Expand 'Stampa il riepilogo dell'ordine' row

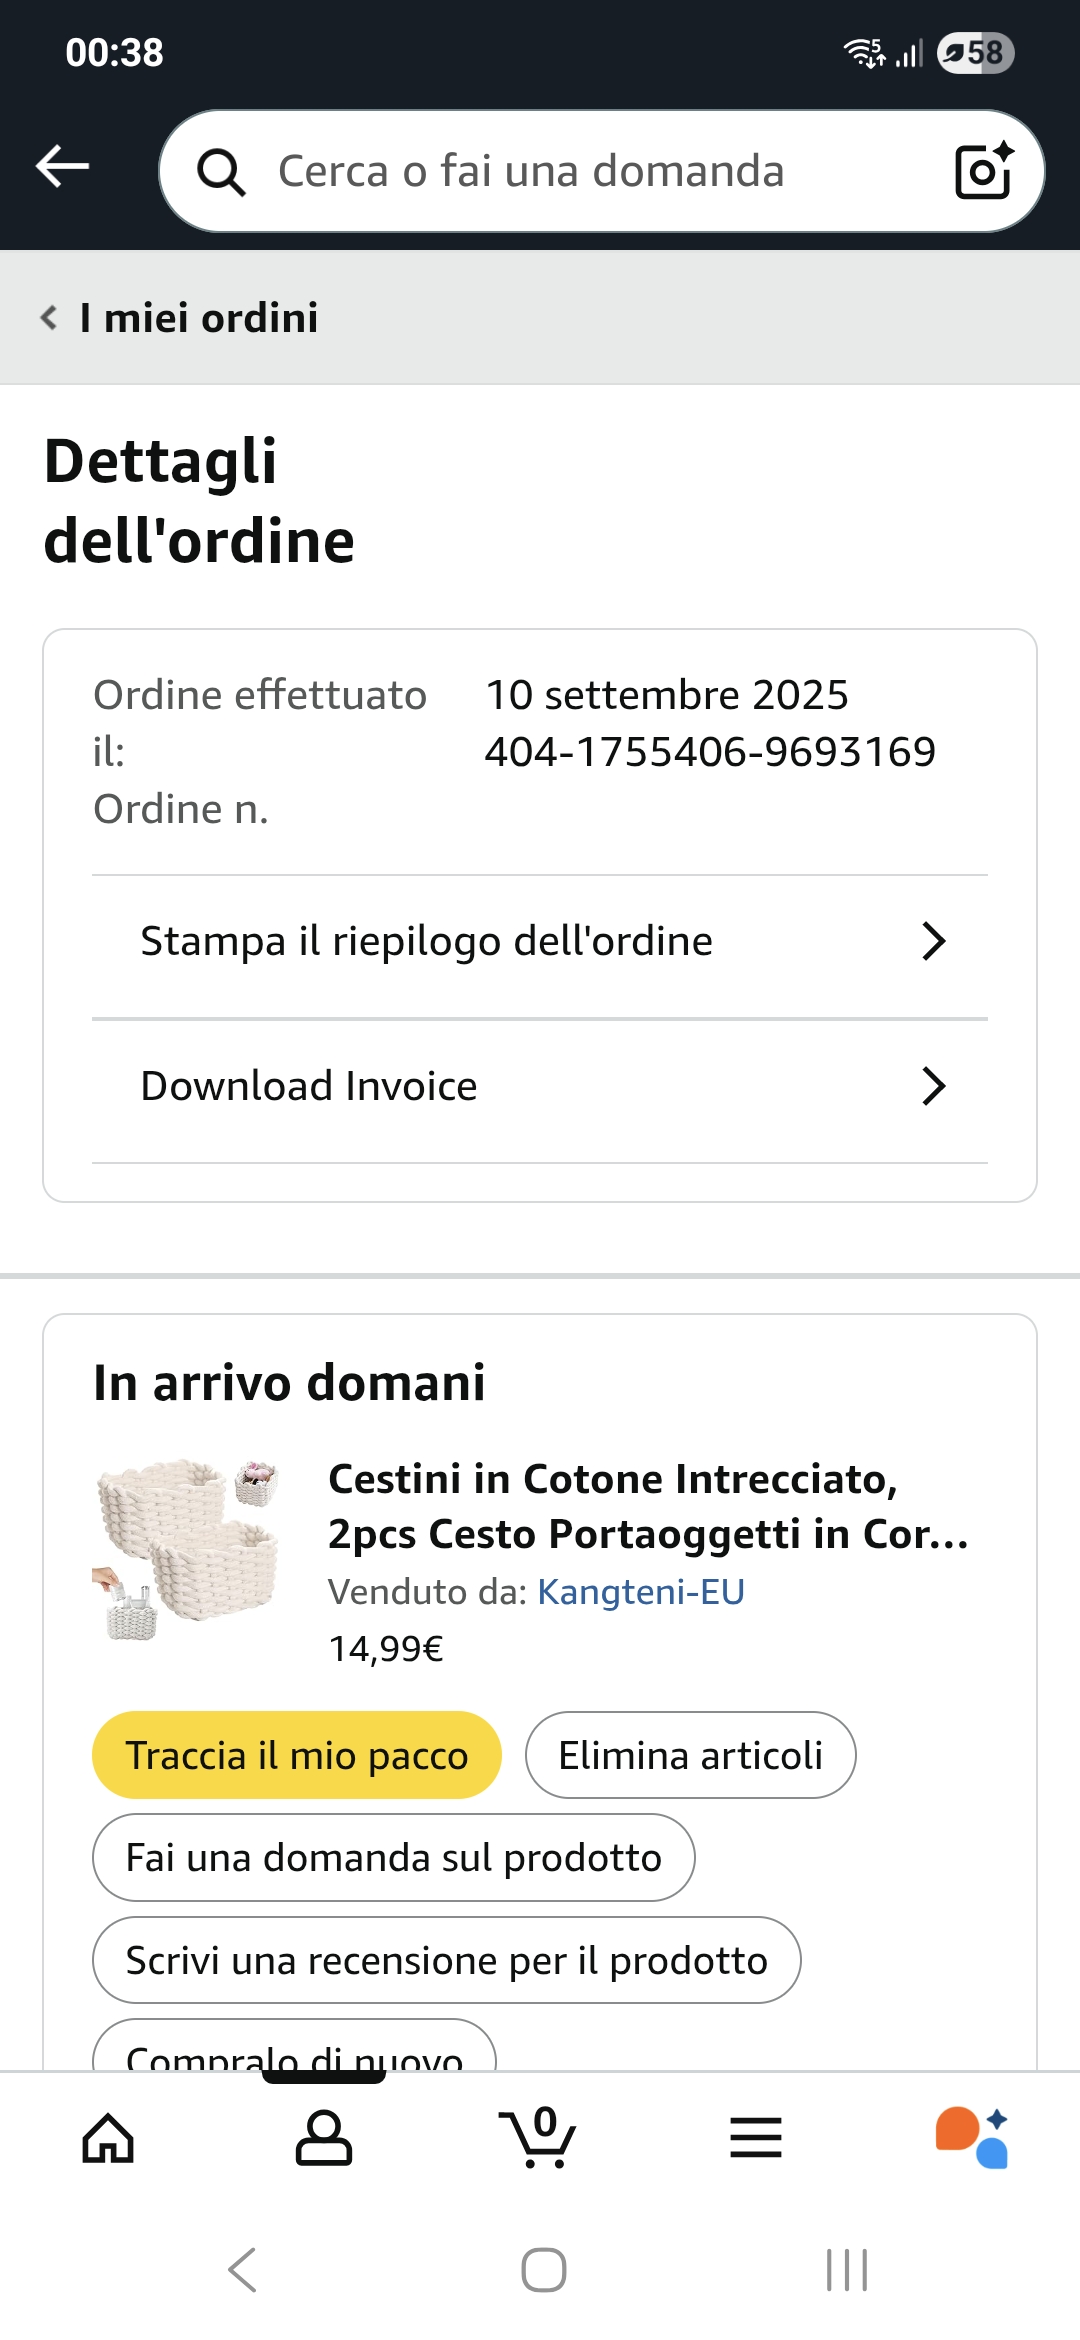point(540,942)
